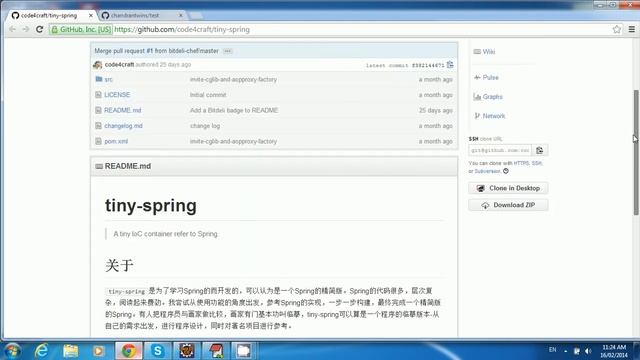The width and height of the screenshot is (640, 360).
Task: Open the Merge pull request #1 commit link
Action: pos(156,51)
